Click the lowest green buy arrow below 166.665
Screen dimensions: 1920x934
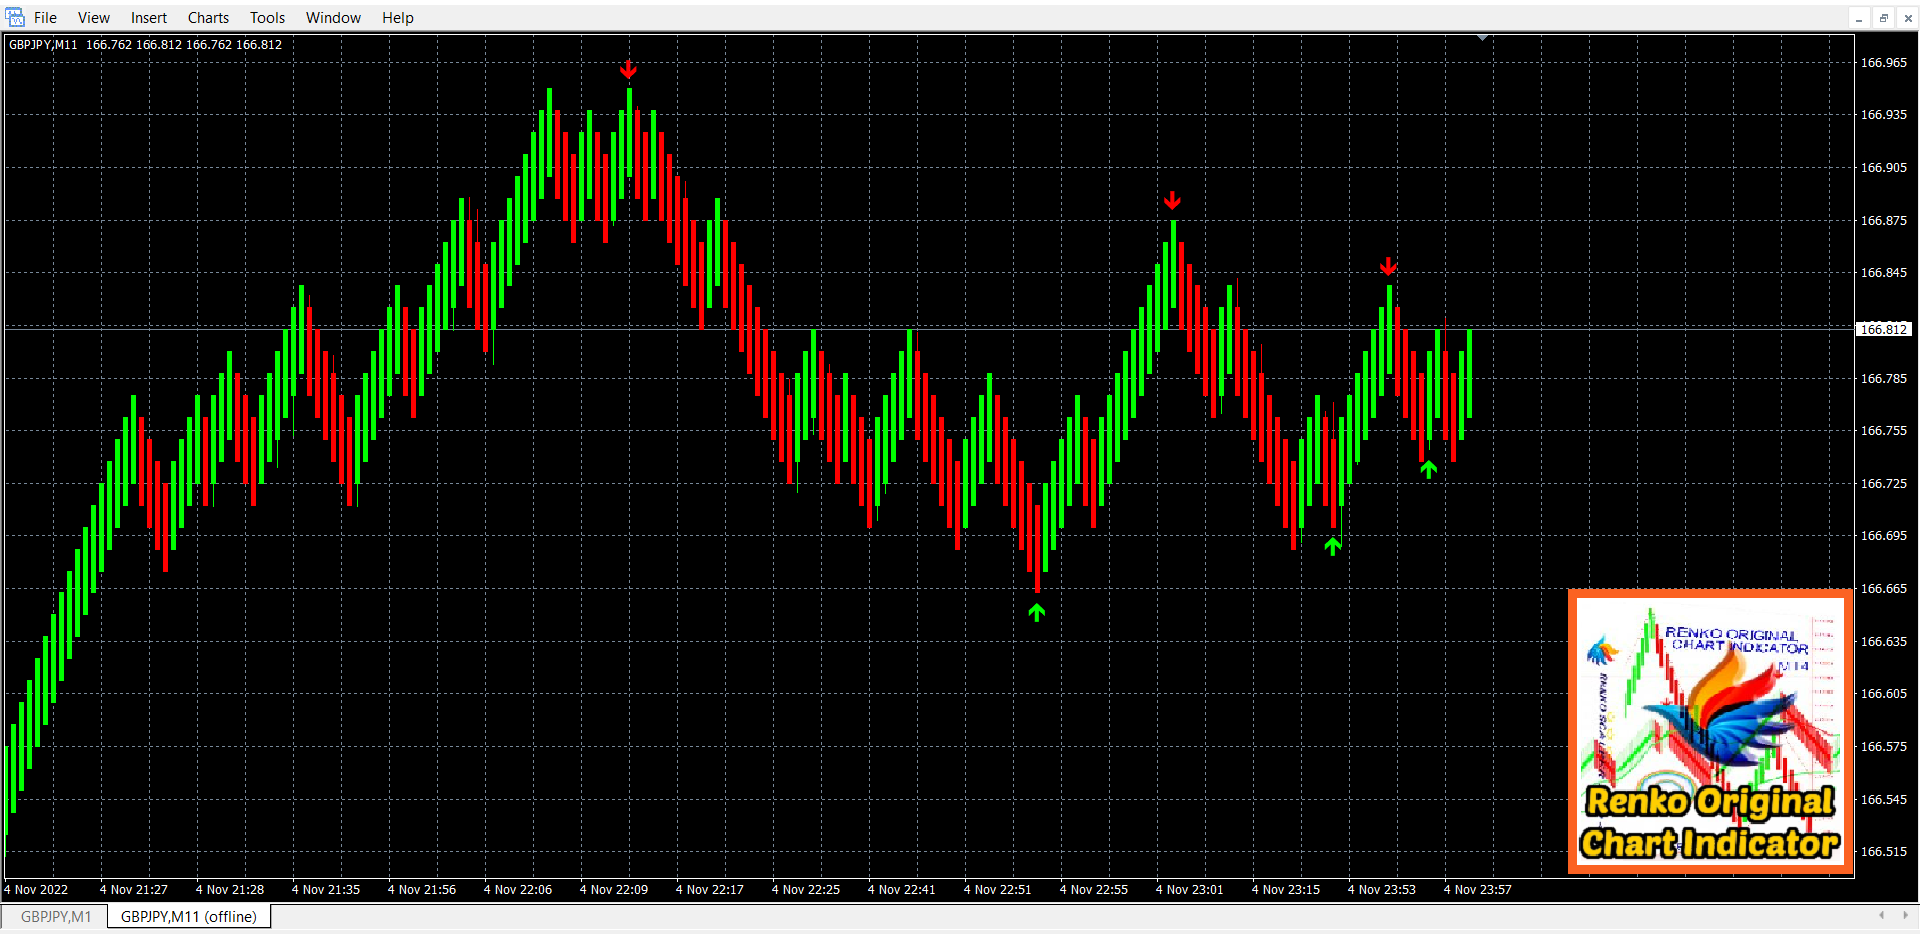[1037, 612]
